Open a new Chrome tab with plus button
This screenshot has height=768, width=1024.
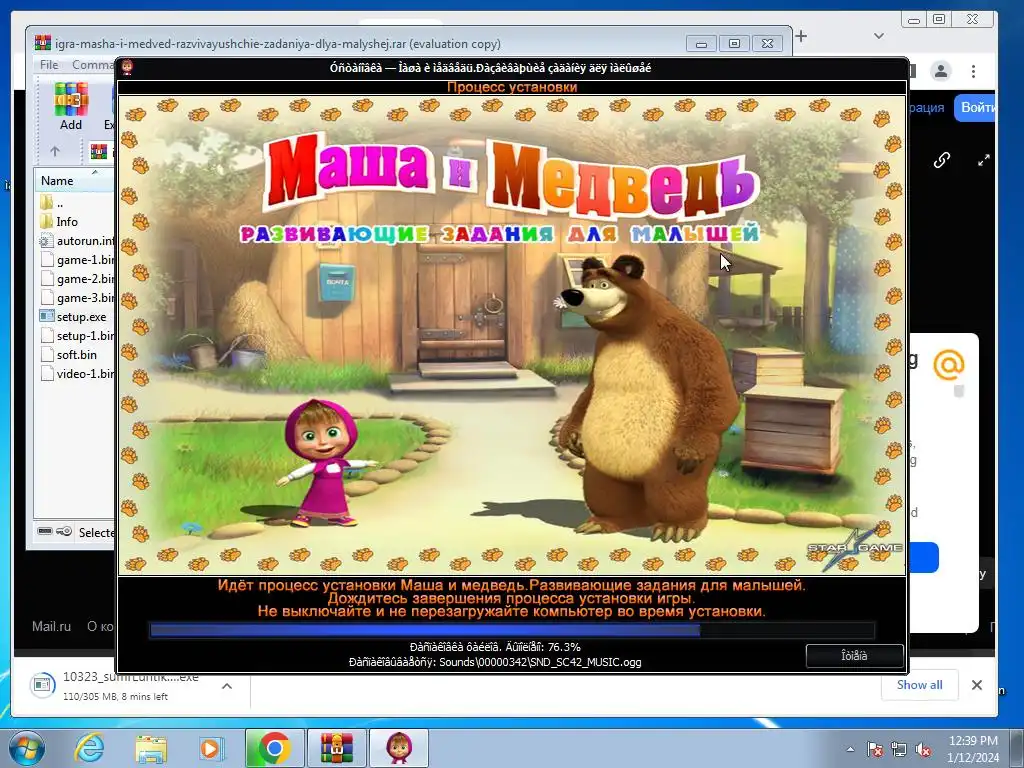point(801,37)
